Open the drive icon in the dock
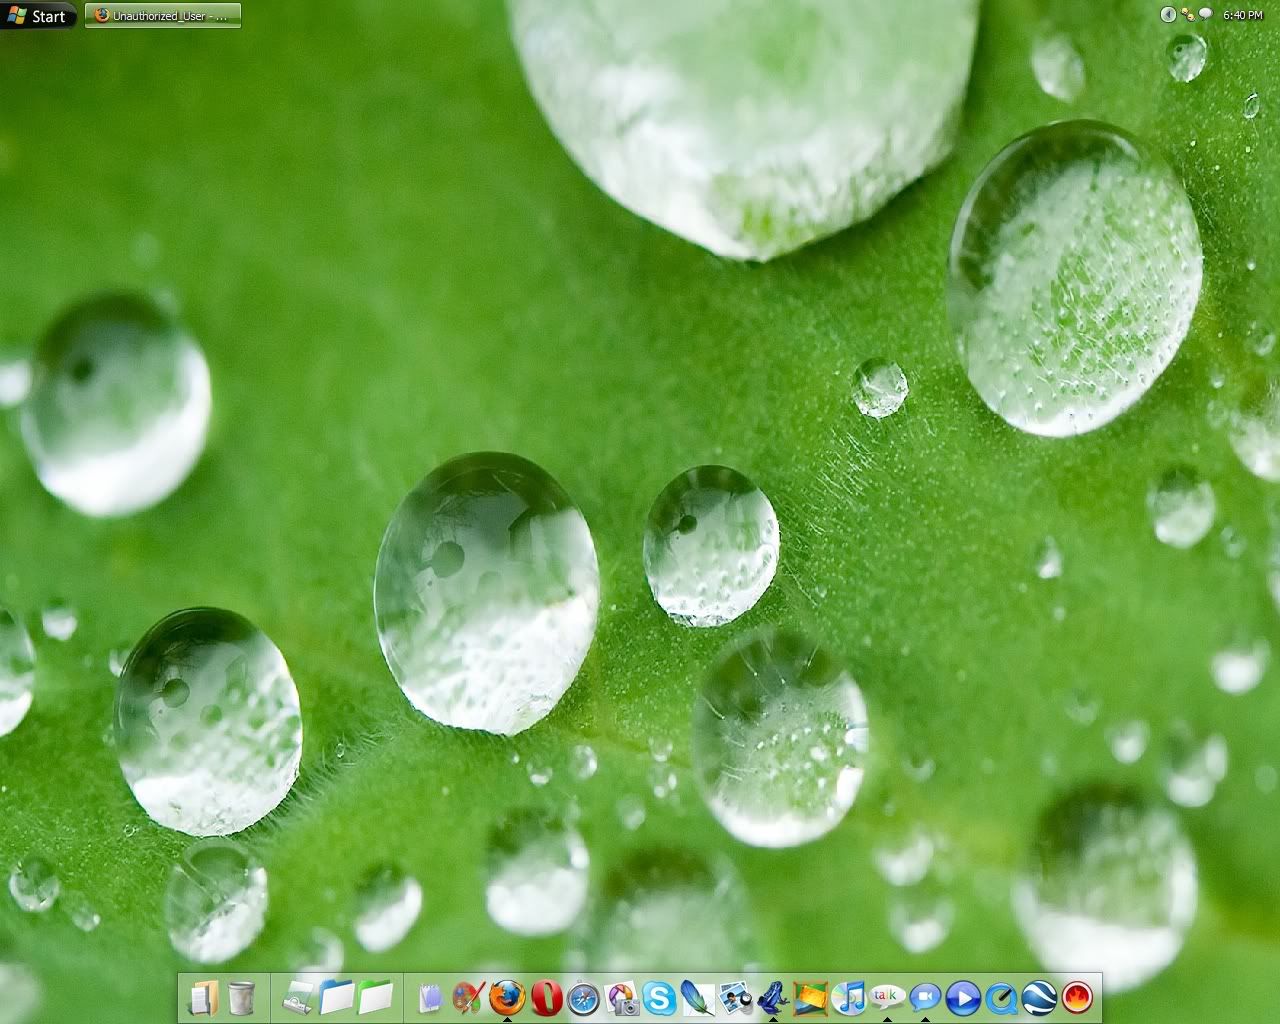This screenshot has height=1024, width=1280. [x=299, y=997]
